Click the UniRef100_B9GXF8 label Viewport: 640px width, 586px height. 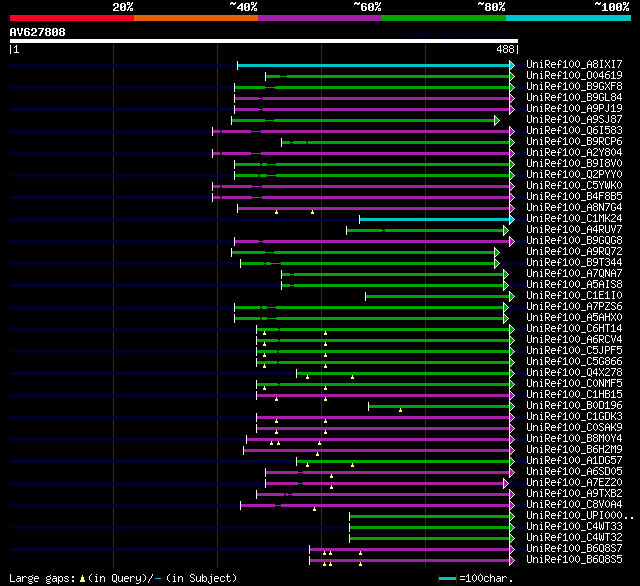(x=574, y=87)
